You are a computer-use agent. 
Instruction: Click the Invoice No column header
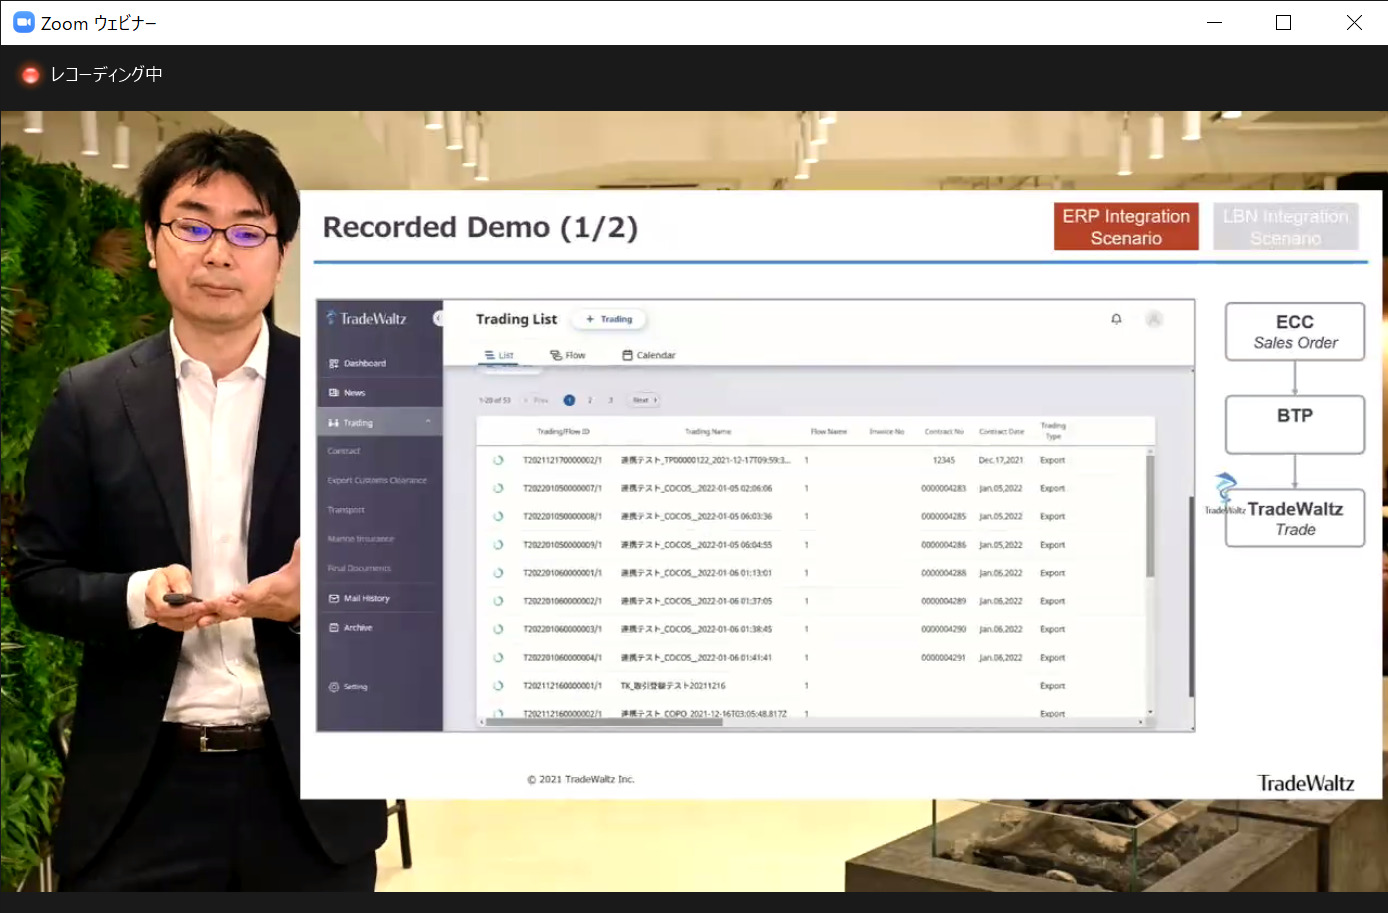pos(887,432)
